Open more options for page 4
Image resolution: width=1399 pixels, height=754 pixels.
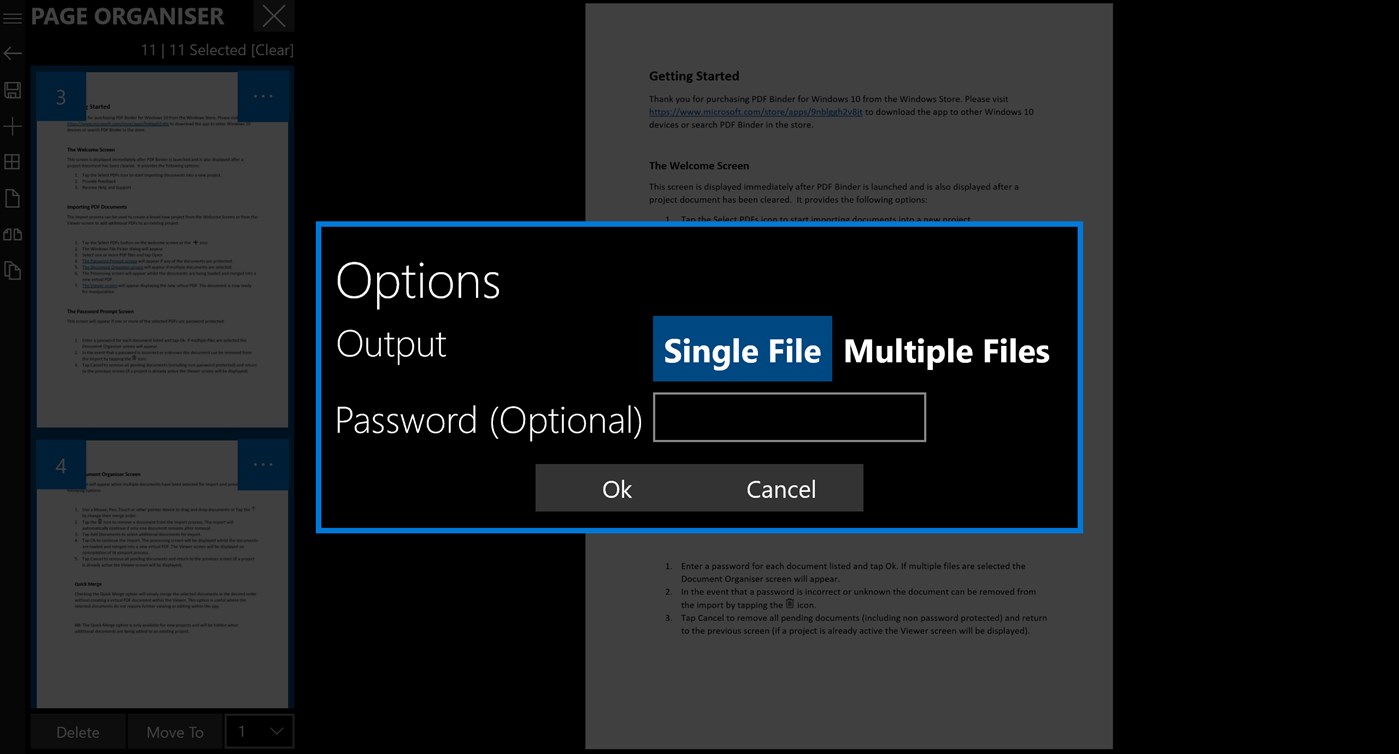pyautogui.click(x=263, y=465)
